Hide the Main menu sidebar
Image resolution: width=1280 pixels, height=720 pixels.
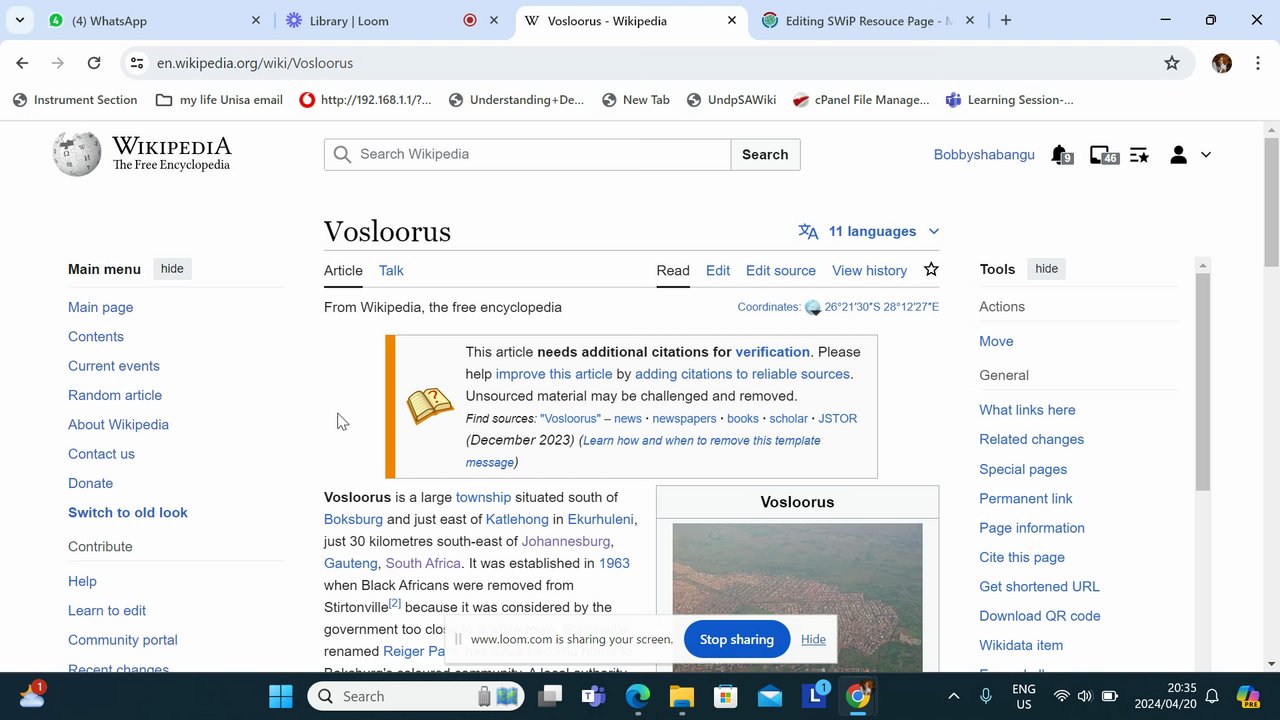click(172, 269)
